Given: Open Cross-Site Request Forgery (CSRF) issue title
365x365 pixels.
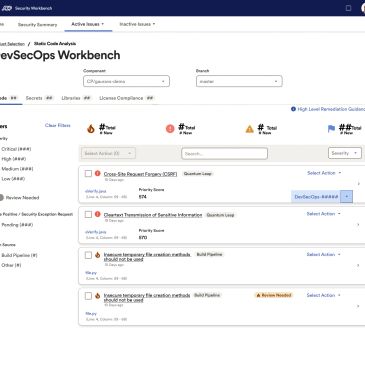Looking at the screenshot, I should pyautogui.click(x=140, y=174).
